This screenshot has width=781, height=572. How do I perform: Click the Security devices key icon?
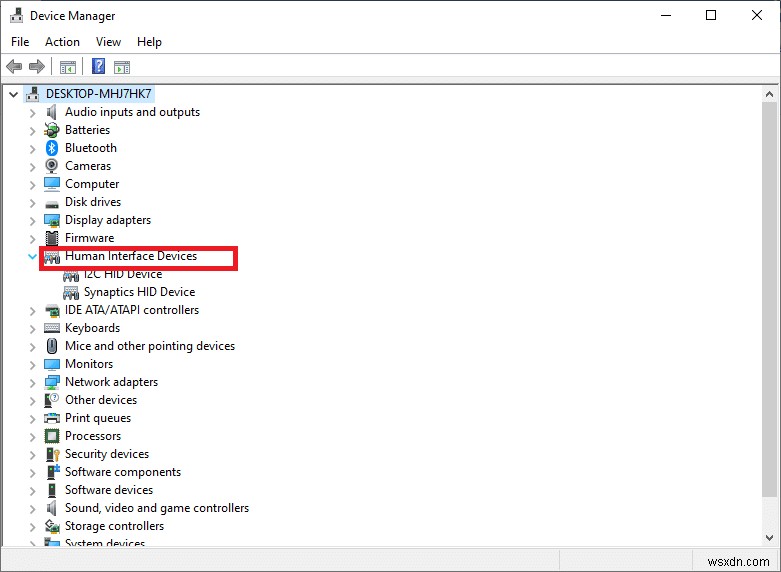(x=52, y=454)
